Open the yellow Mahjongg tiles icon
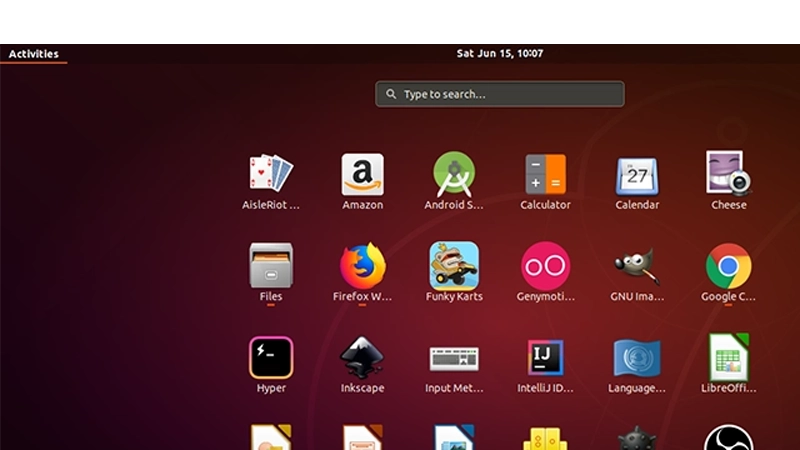Screen dimensions: 800x450 coord(545,438)
